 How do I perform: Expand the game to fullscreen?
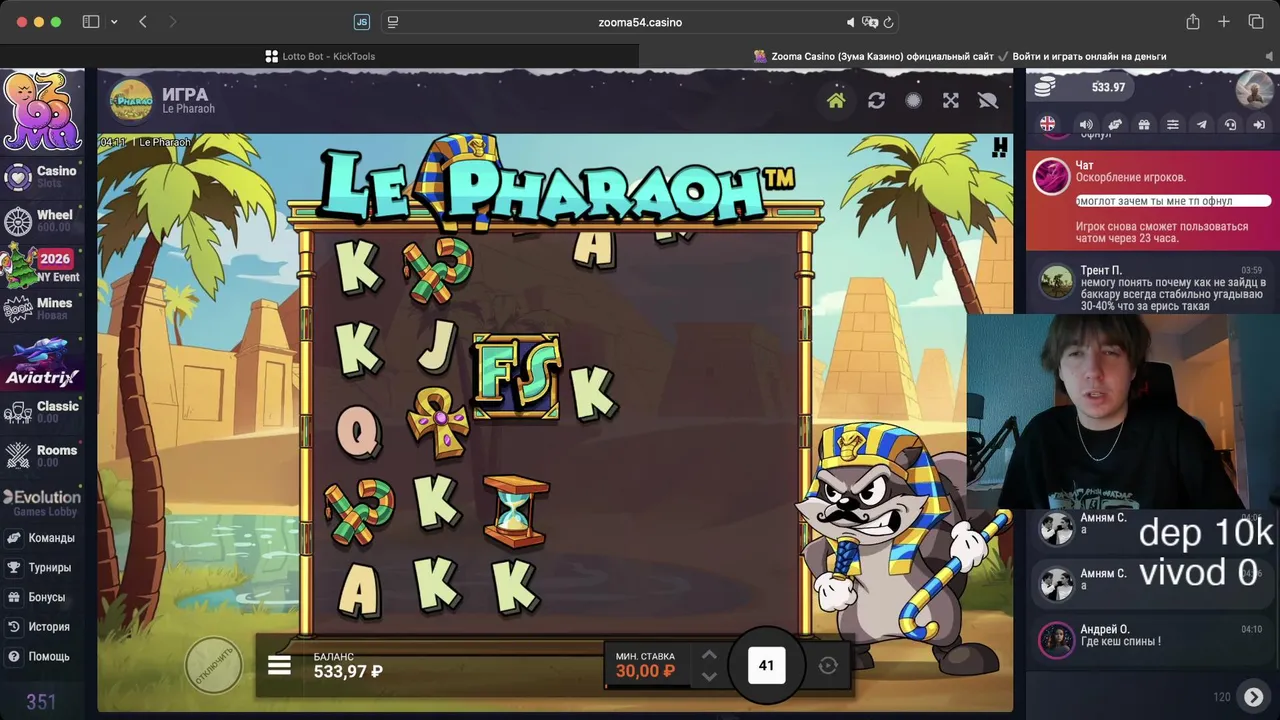point(951,100)
